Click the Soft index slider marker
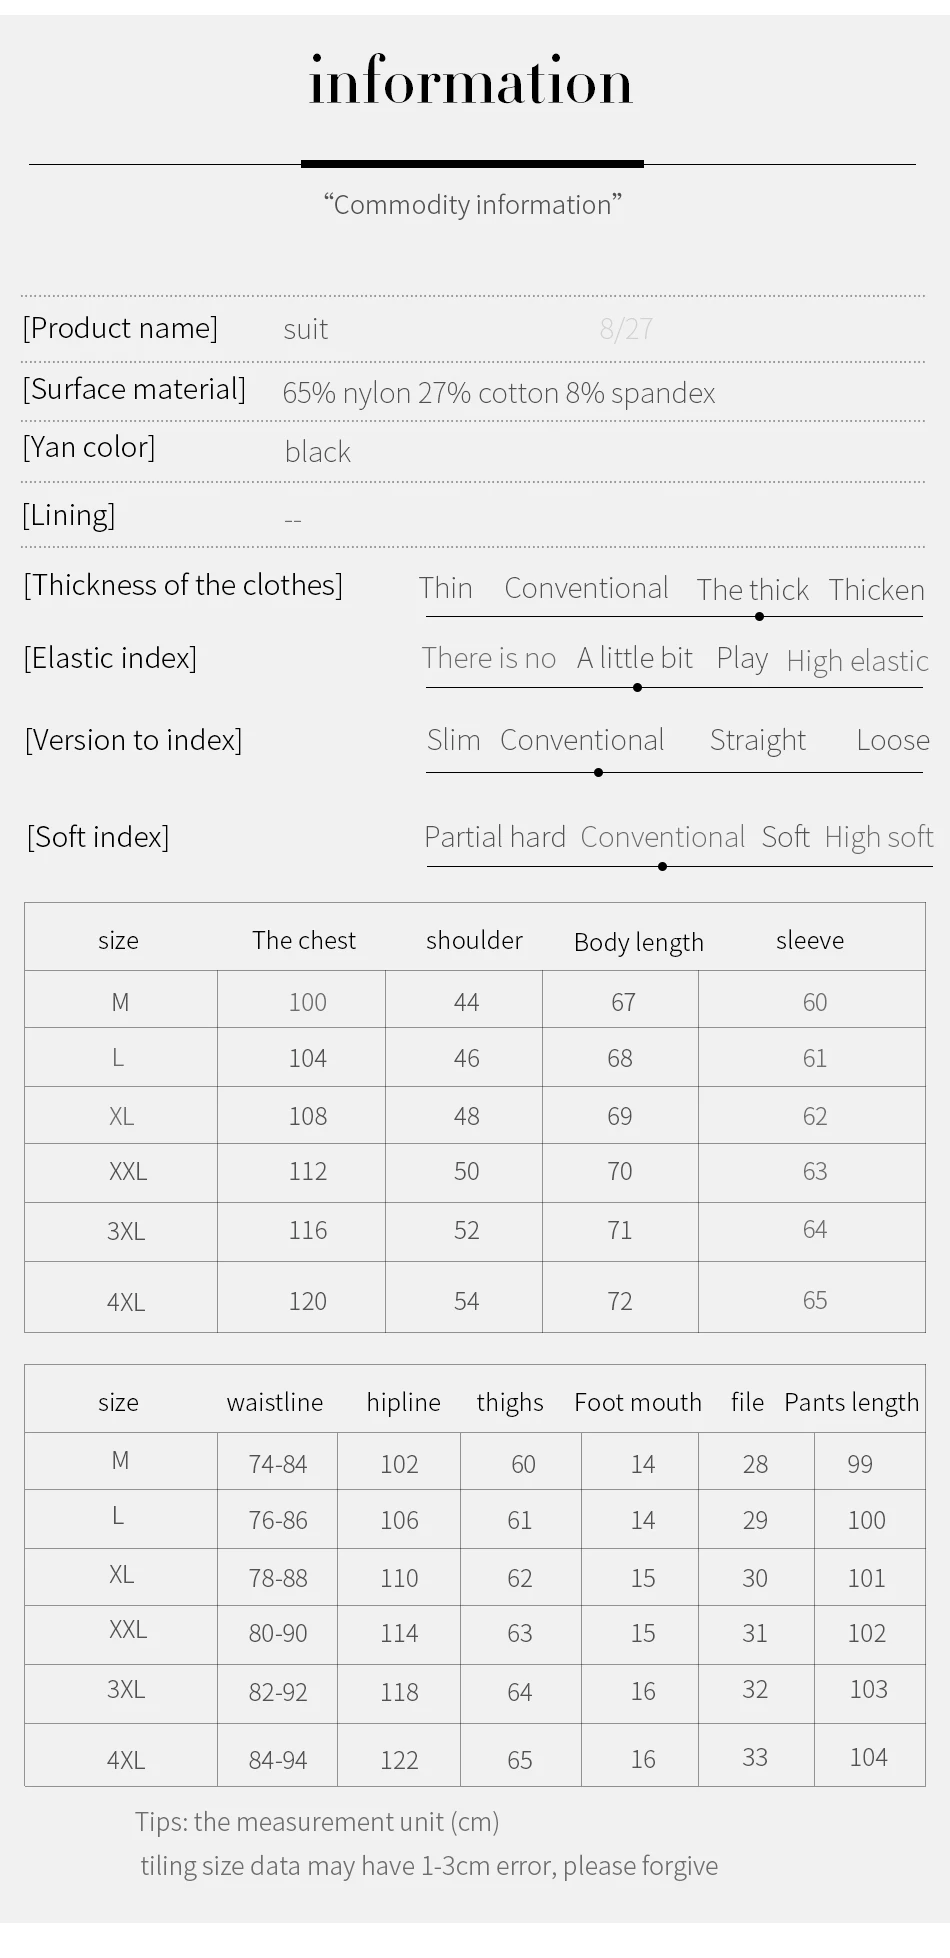The width and height of the screenshot is (950, 1958). coord(662,866)
